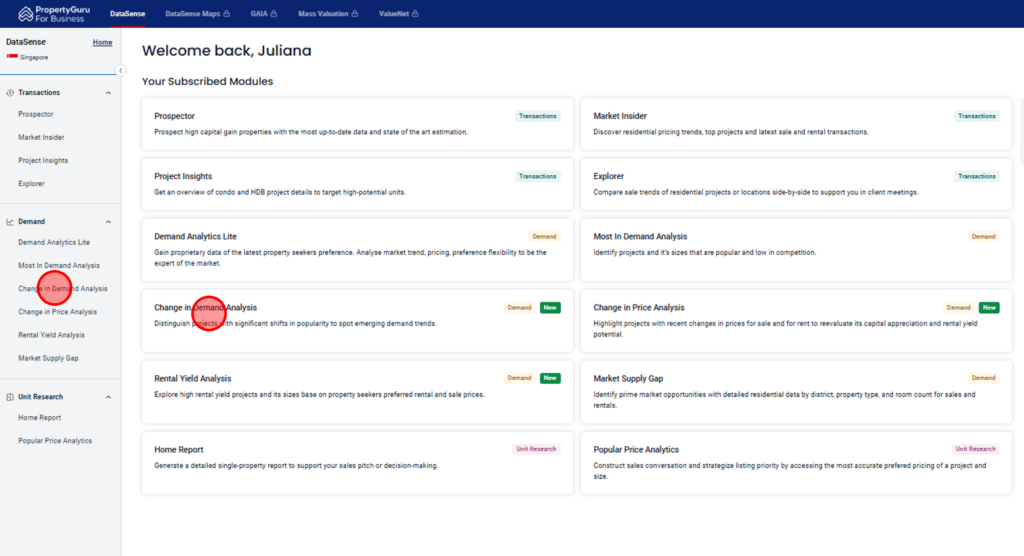The height and width of the screenshot is (556, 1024).
Task: Open Most In Demand Analysis in sidebar
Action: [x=59, y=265]
